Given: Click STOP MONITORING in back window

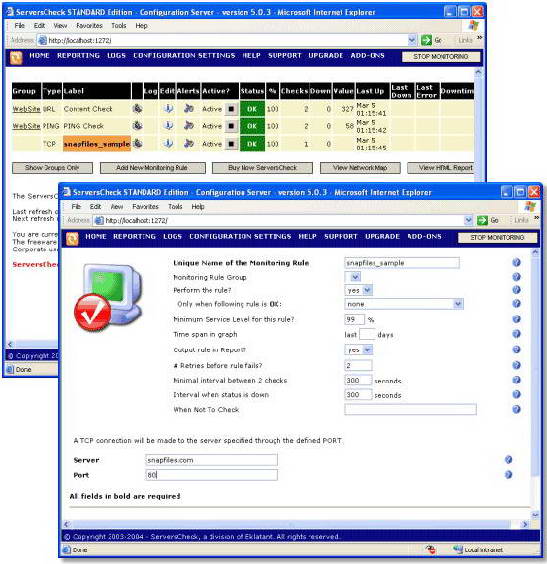Looking at the screenshot, I should (x=441, y=56).
